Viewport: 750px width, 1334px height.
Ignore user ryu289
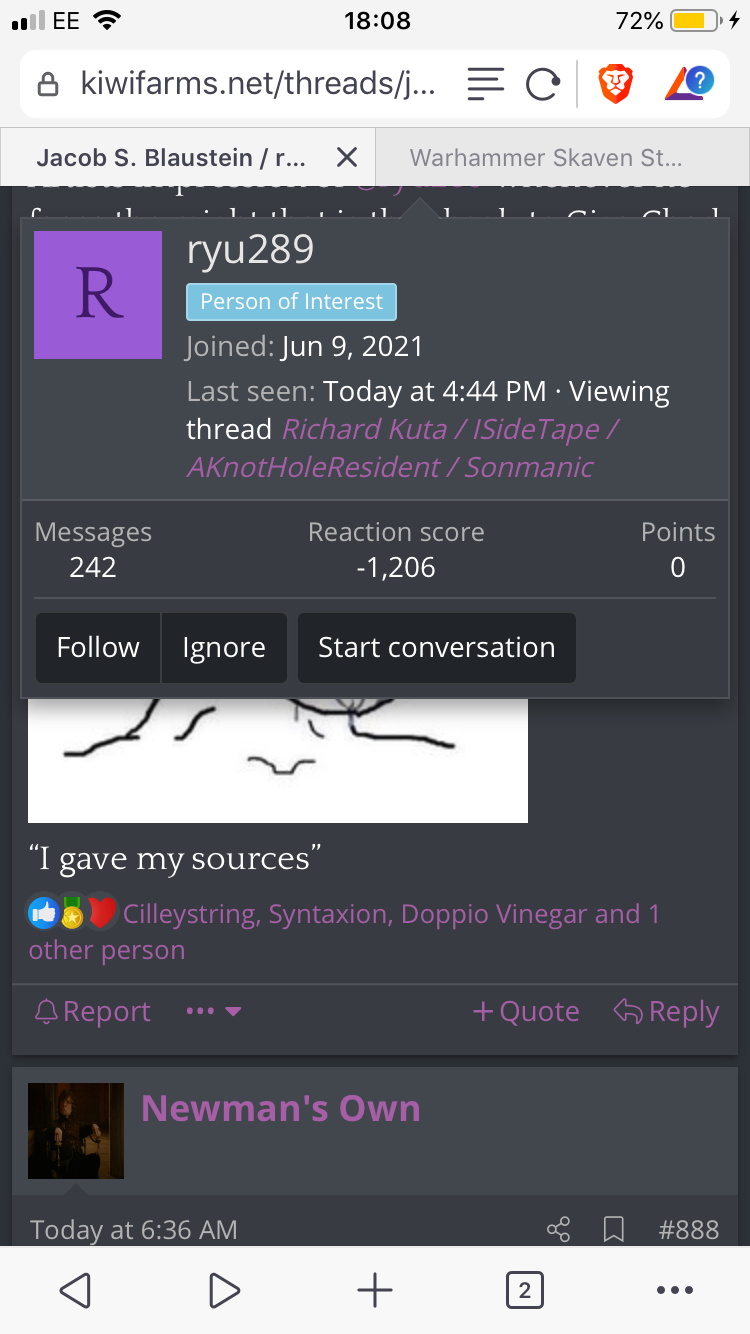click(224, 648)
